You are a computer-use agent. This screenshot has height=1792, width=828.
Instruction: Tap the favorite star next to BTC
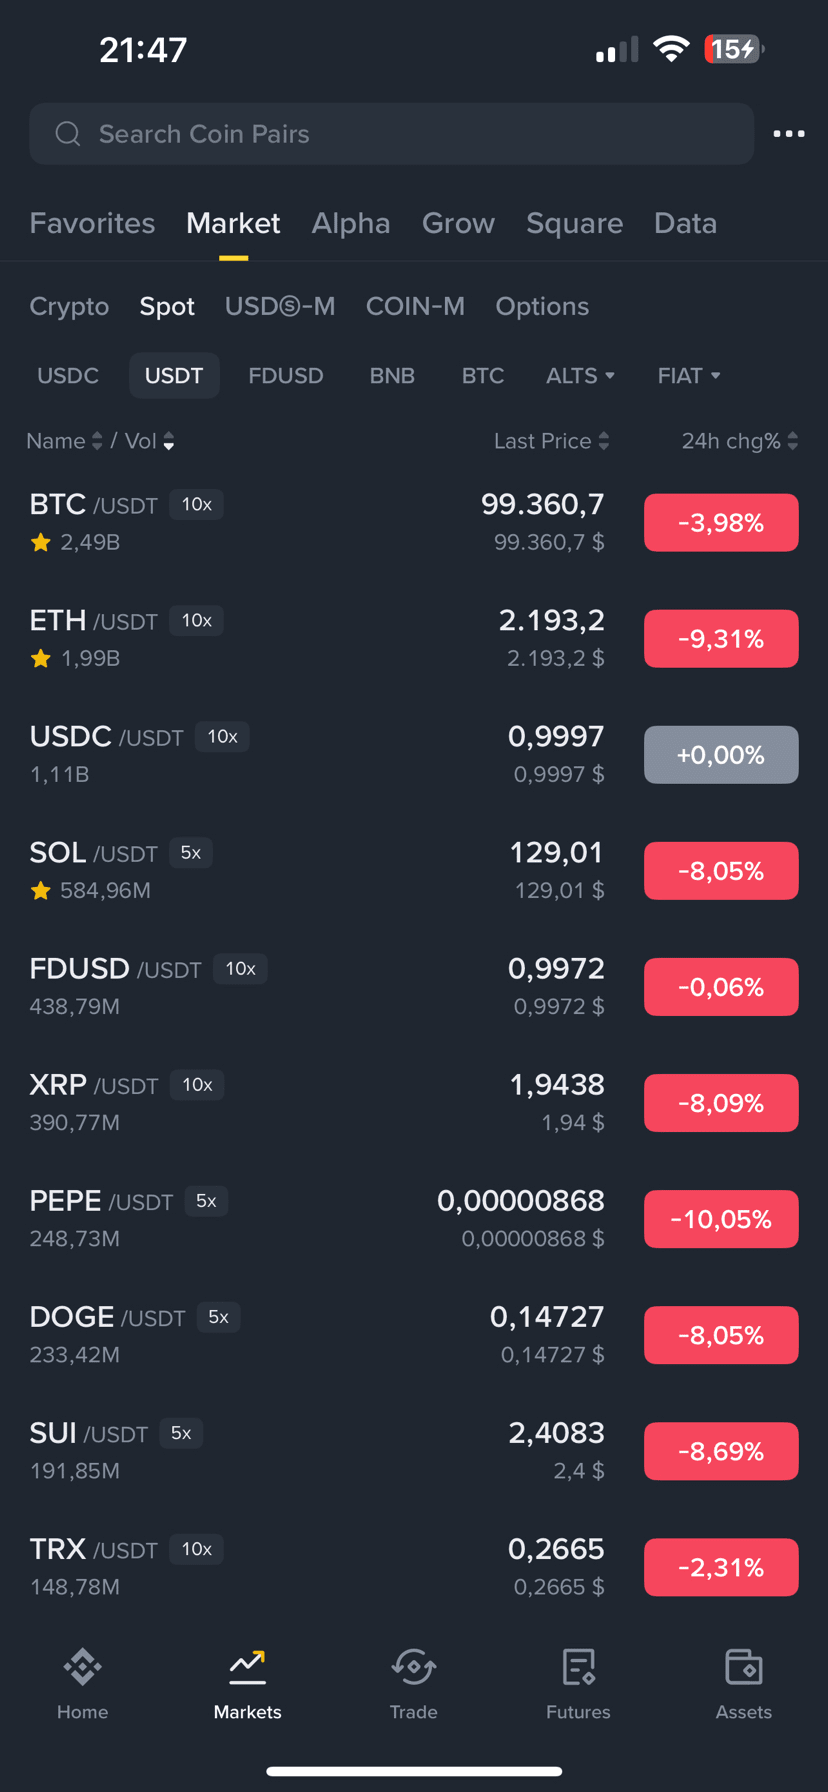41,543
